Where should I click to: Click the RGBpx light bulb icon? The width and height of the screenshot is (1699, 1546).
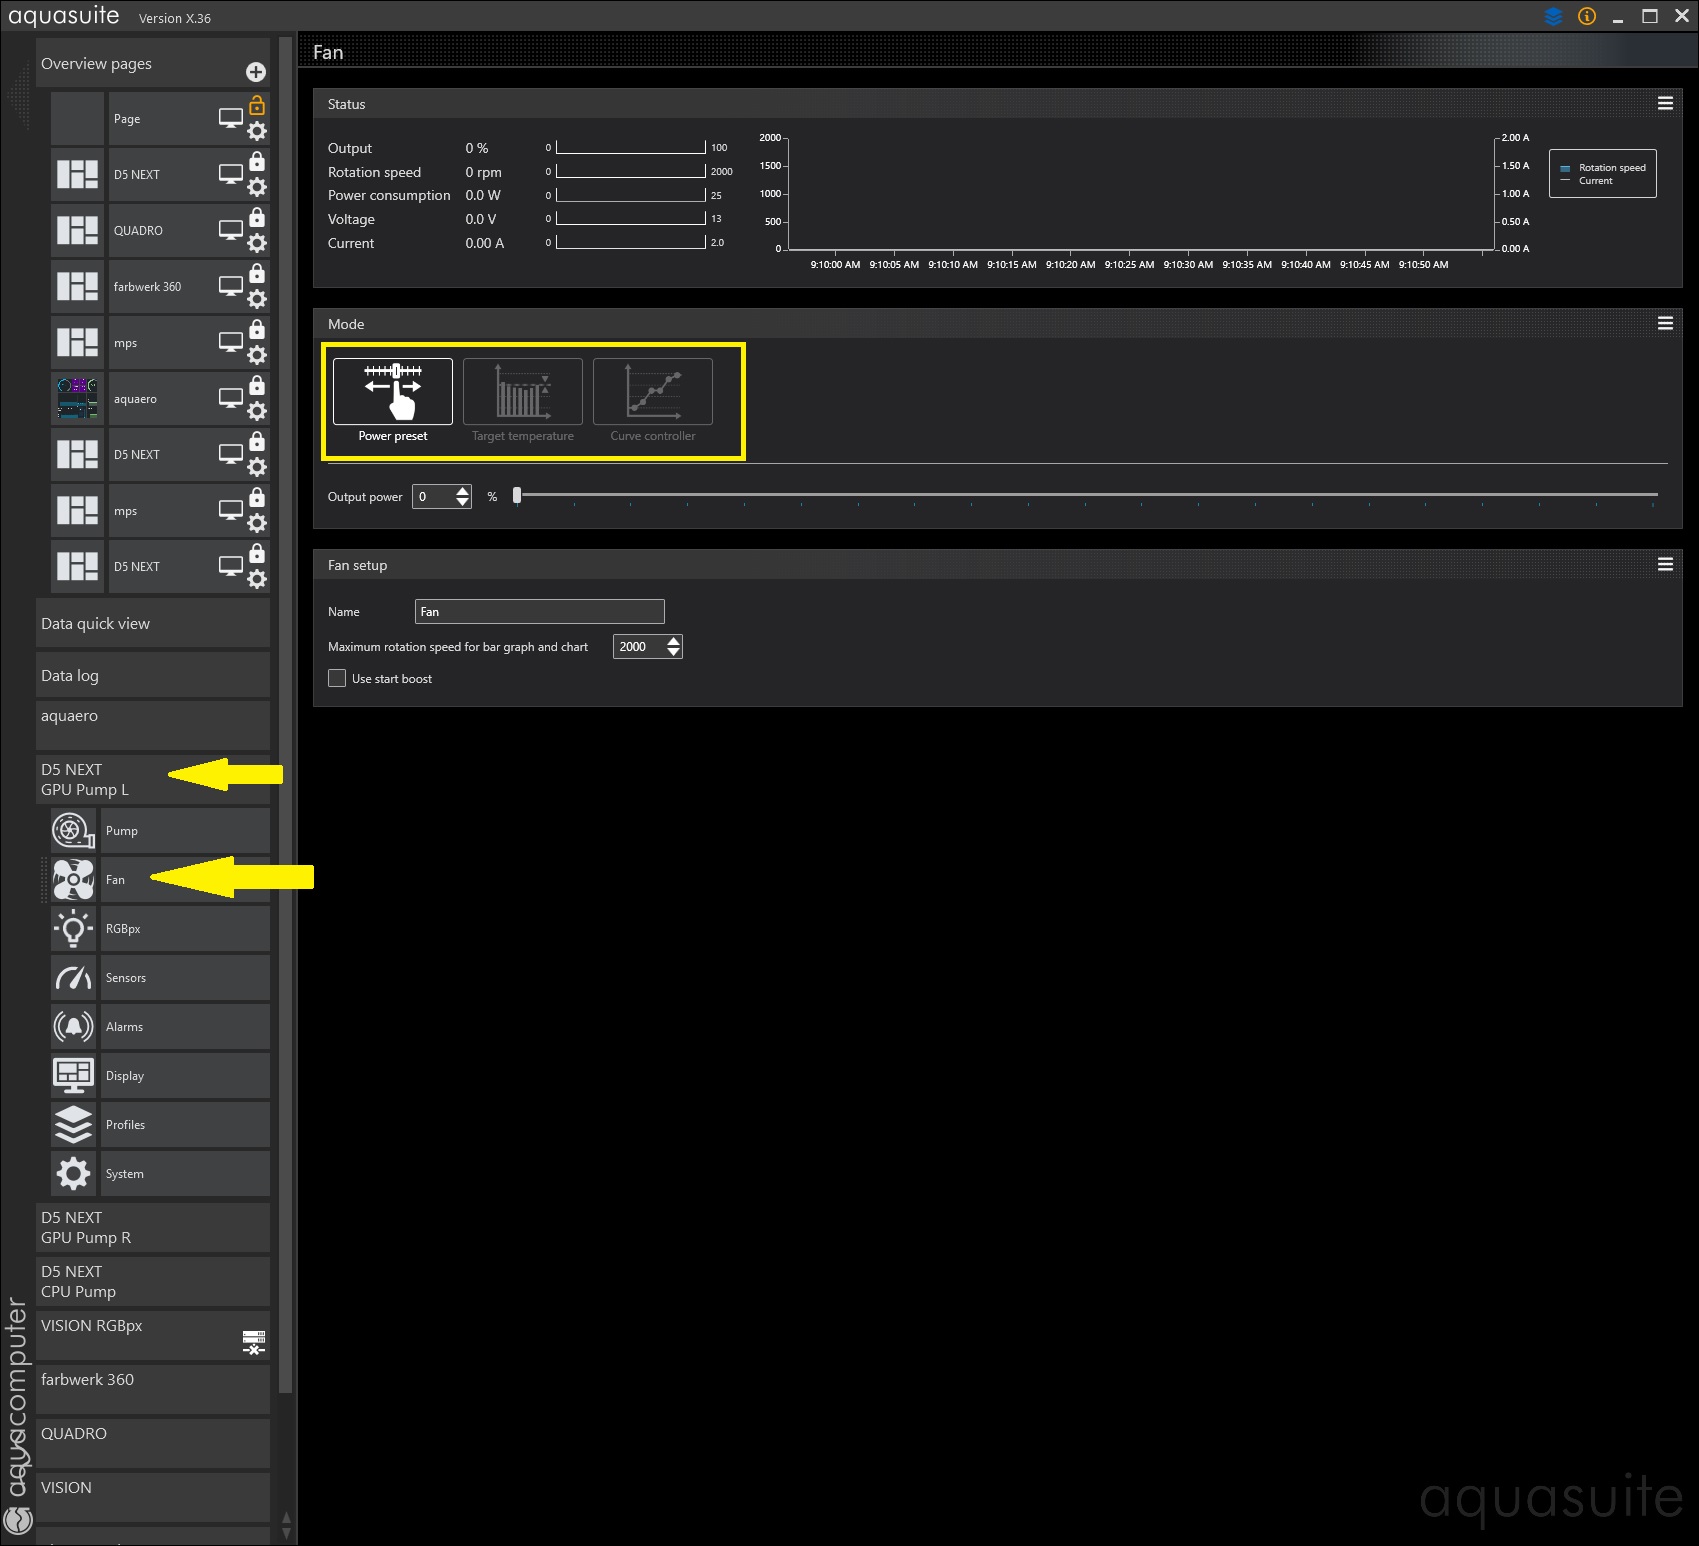pos(73,929)
